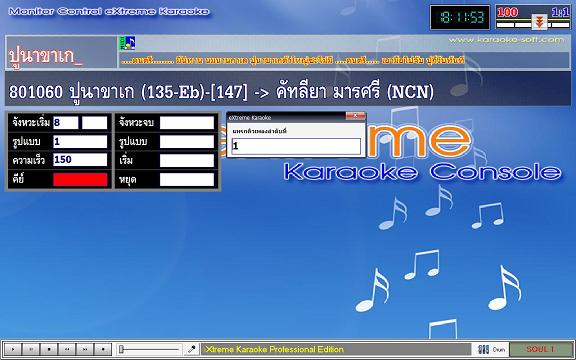The image size is (576, 360).
Task: Close the eXtreme Karaoke dialog
Action: coord(355,116)
